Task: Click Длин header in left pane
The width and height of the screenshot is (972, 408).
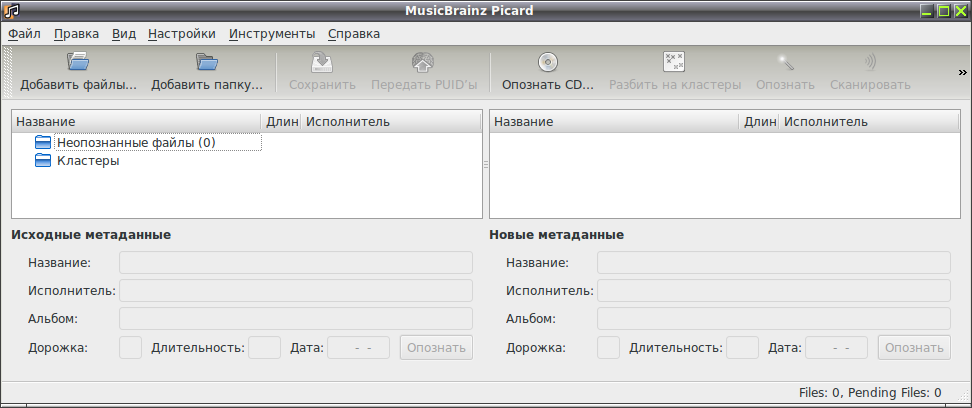Action: point(281,122)
